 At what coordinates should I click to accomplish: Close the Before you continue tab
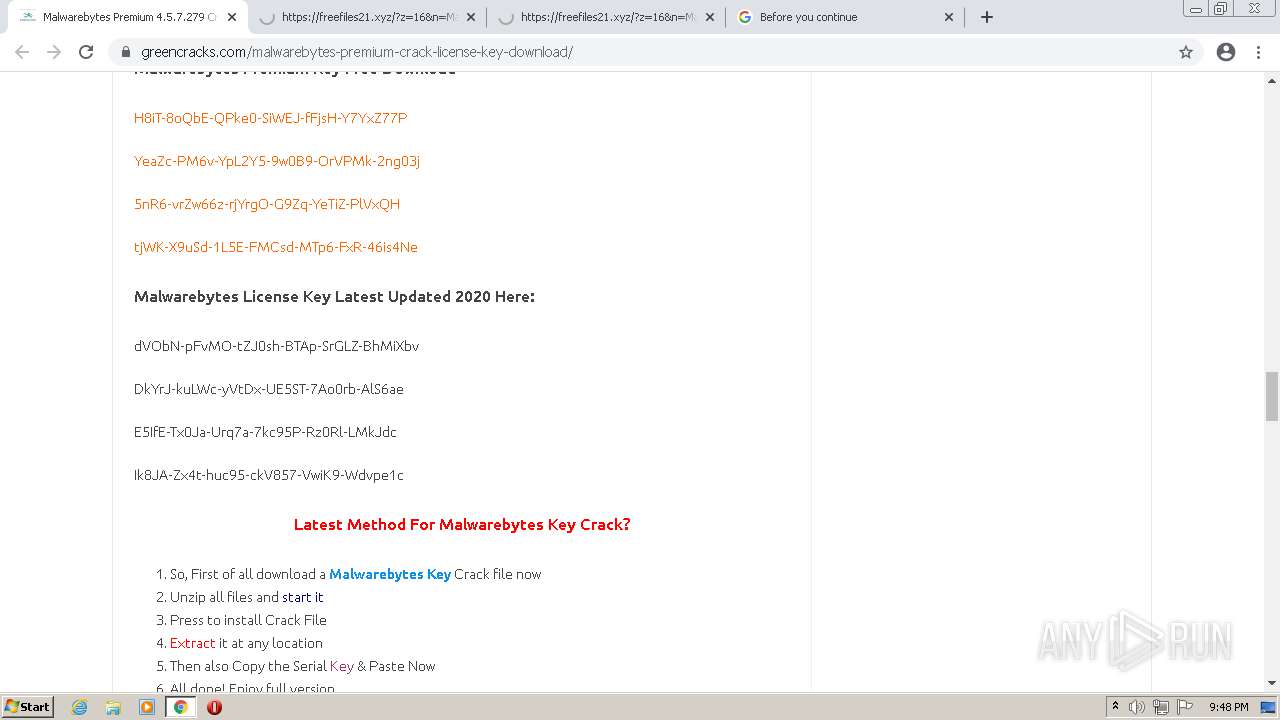click(949, 17)
